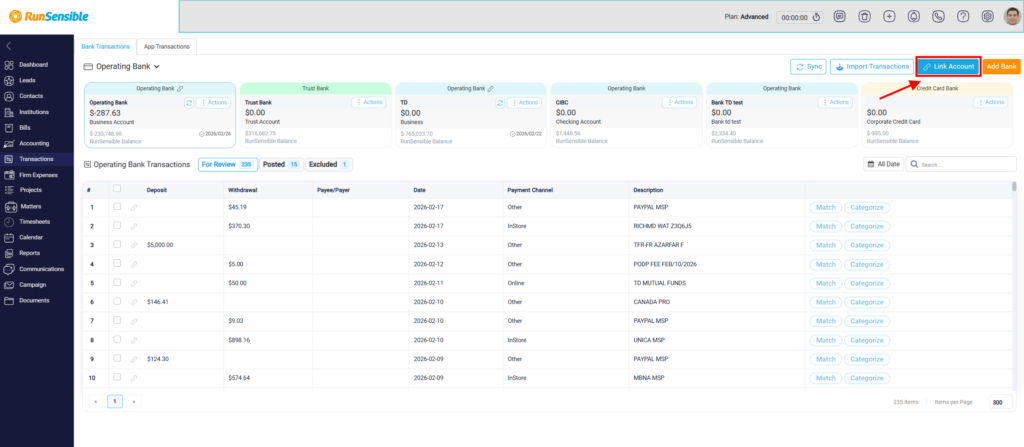
Task: Open Actions menu on TD card
Action: point(524,103)
